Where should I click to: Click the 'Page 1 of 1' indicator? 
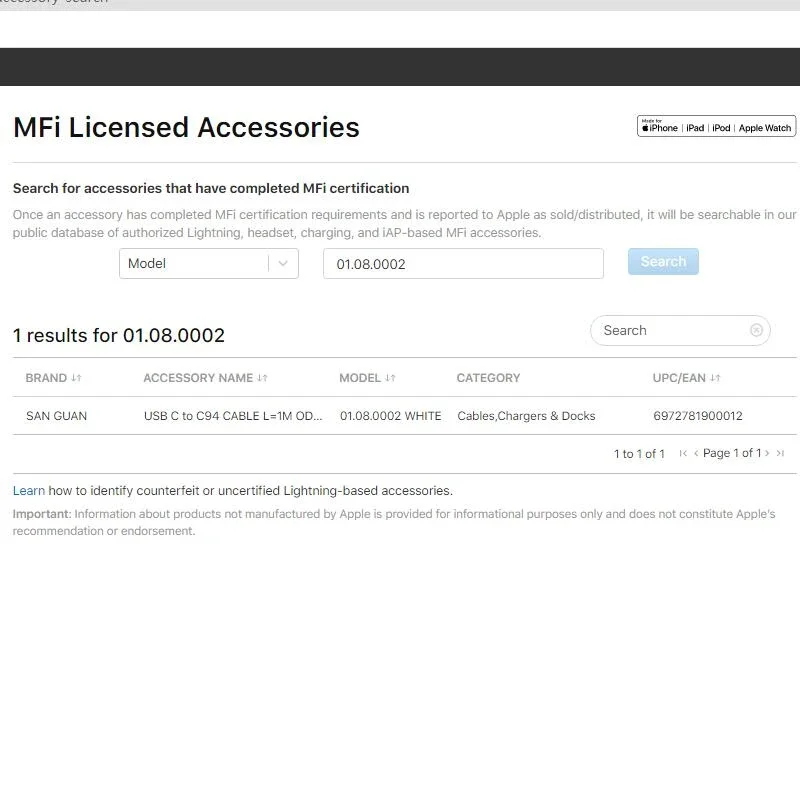pyautogui.click(x=732, y=453)
